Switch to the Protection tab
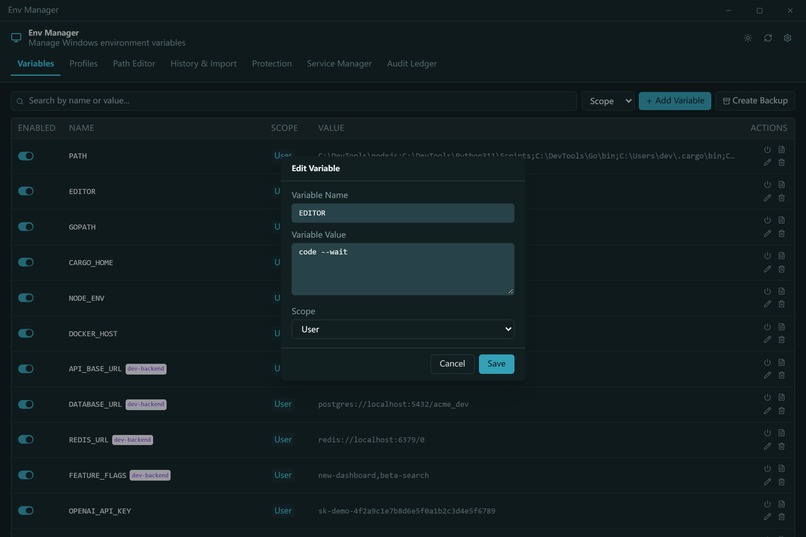The image size is (806, 537). (271, 64)
